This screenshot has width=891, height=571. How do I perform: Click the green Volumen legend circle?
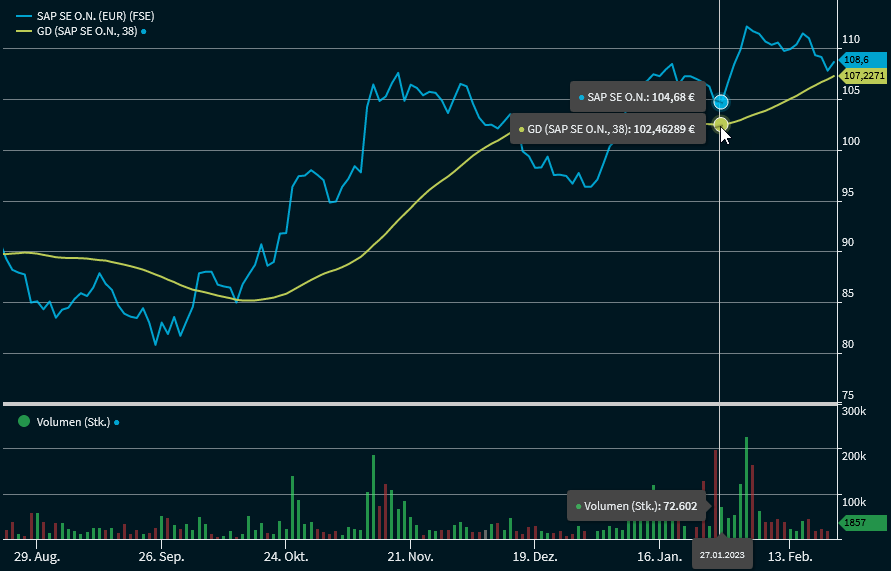(24, 421)
